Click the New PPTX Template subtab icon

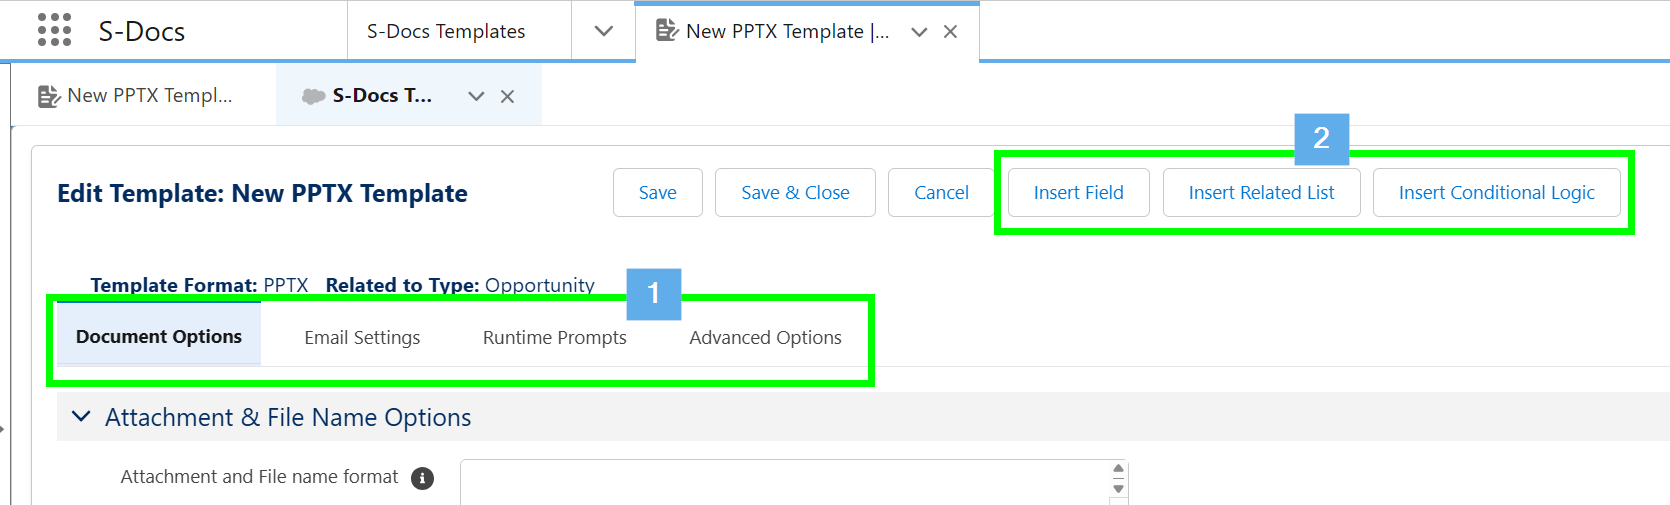coord(48,96)
